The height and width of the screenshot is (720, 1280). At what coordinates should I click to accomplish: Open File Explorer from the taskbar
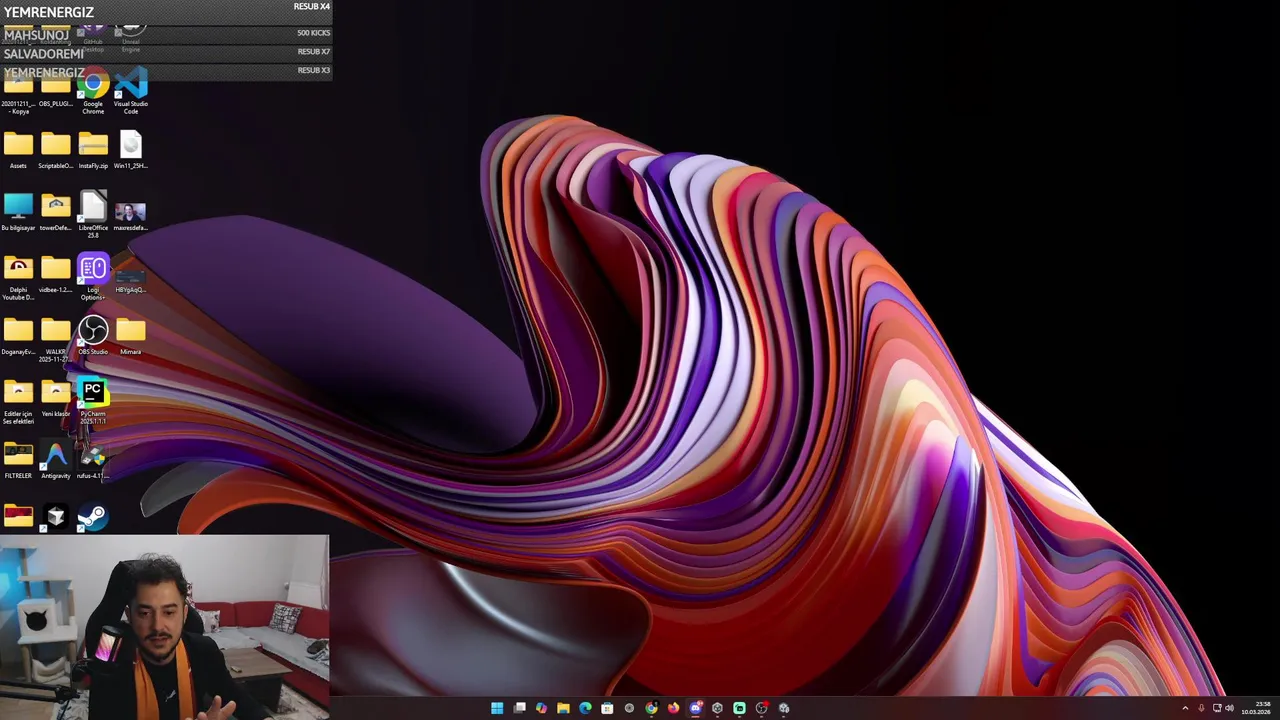tap(563, 708)
